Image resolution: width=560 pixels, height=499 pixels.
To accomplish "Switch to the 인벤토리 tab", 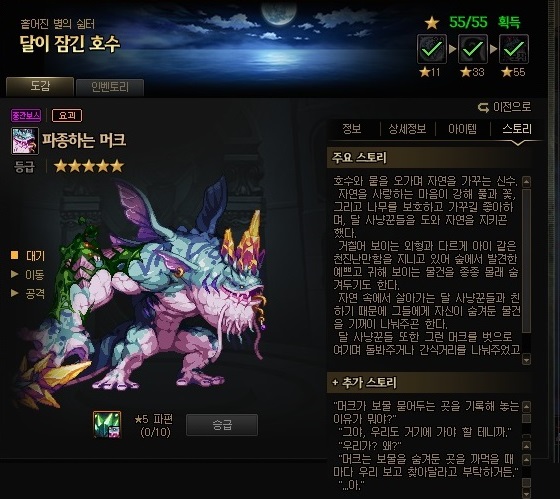I will tap(110, 87).
